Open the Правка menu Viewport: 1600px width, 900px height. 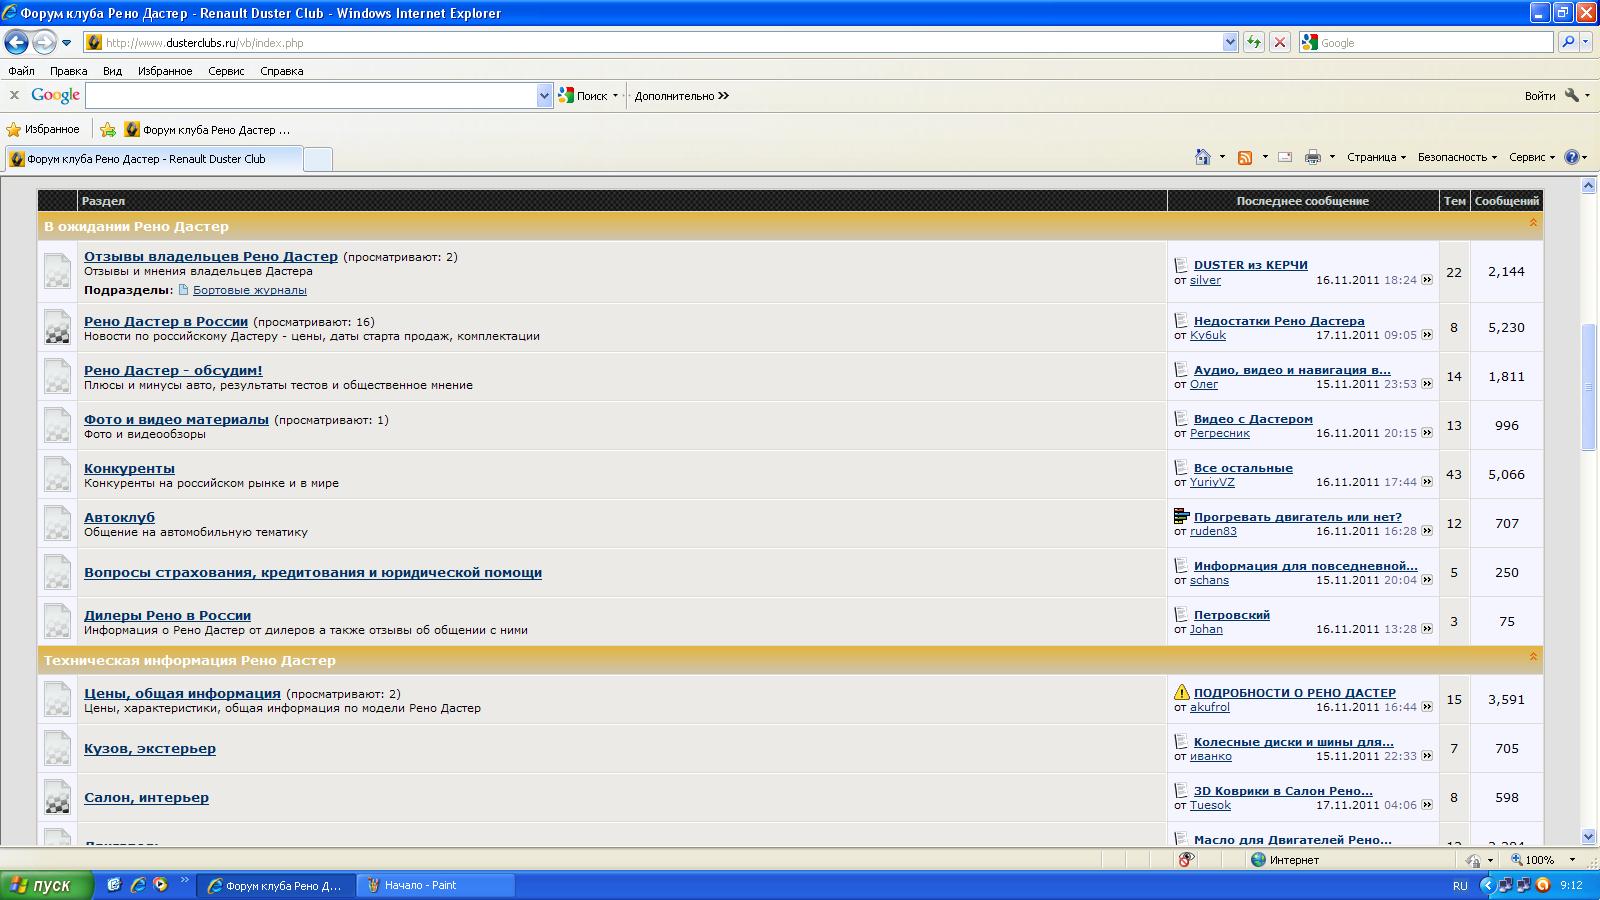coord(69,71)
